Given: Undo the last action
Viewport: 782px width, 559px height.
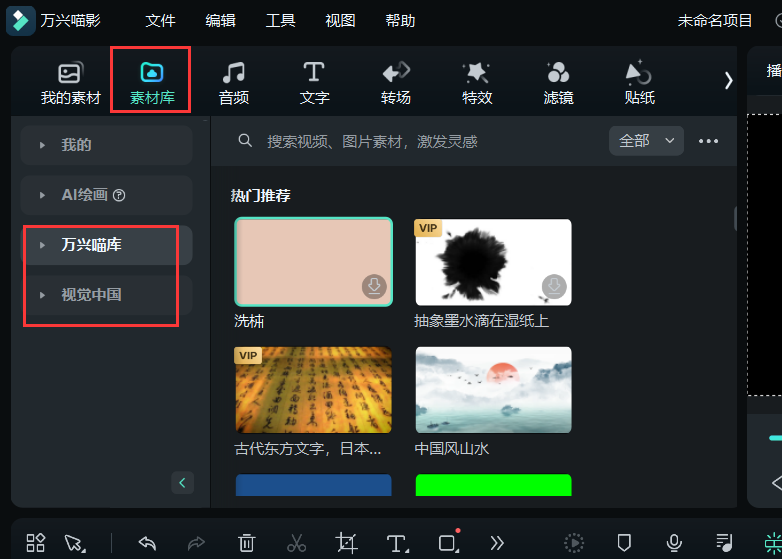Looking at the screenshot, I should 147,543.
